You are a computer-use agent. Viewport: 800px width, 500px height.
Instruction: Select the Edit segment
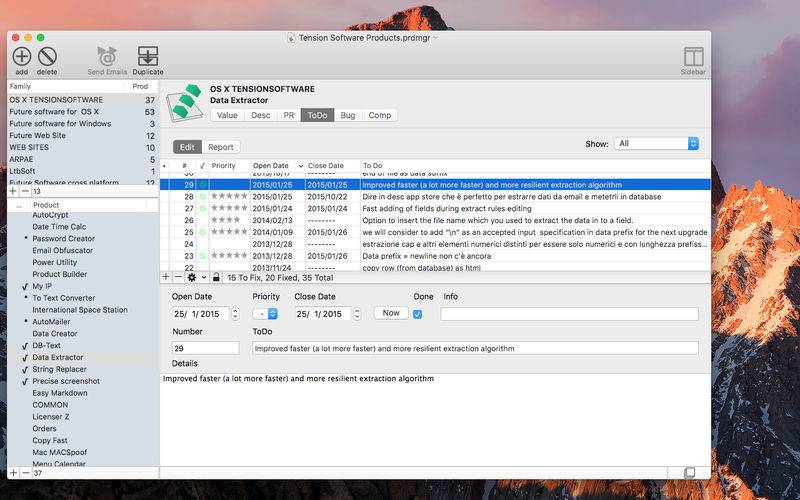click(x=187, y=147)
